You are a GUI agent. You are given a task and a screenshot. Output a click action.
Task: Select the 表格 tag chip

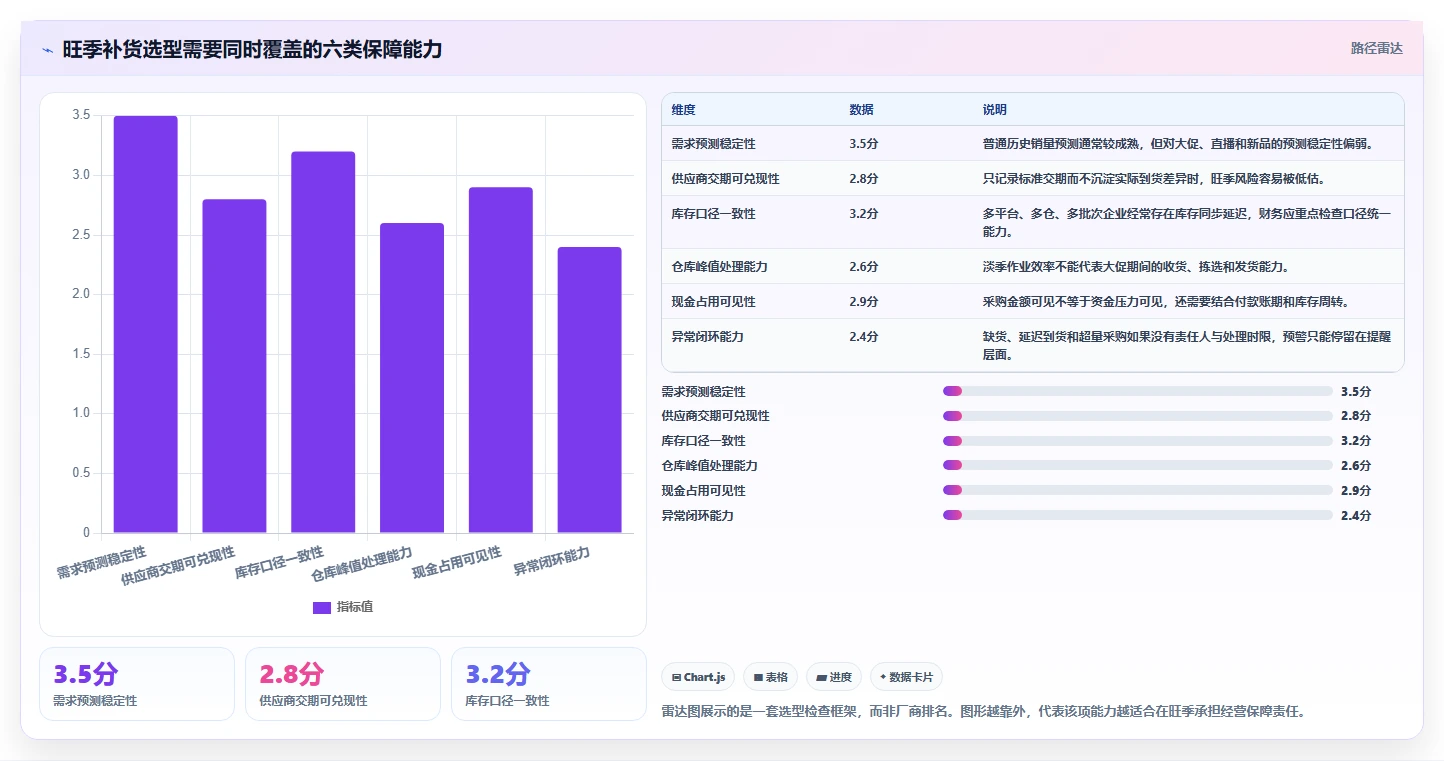pos(770,677)
